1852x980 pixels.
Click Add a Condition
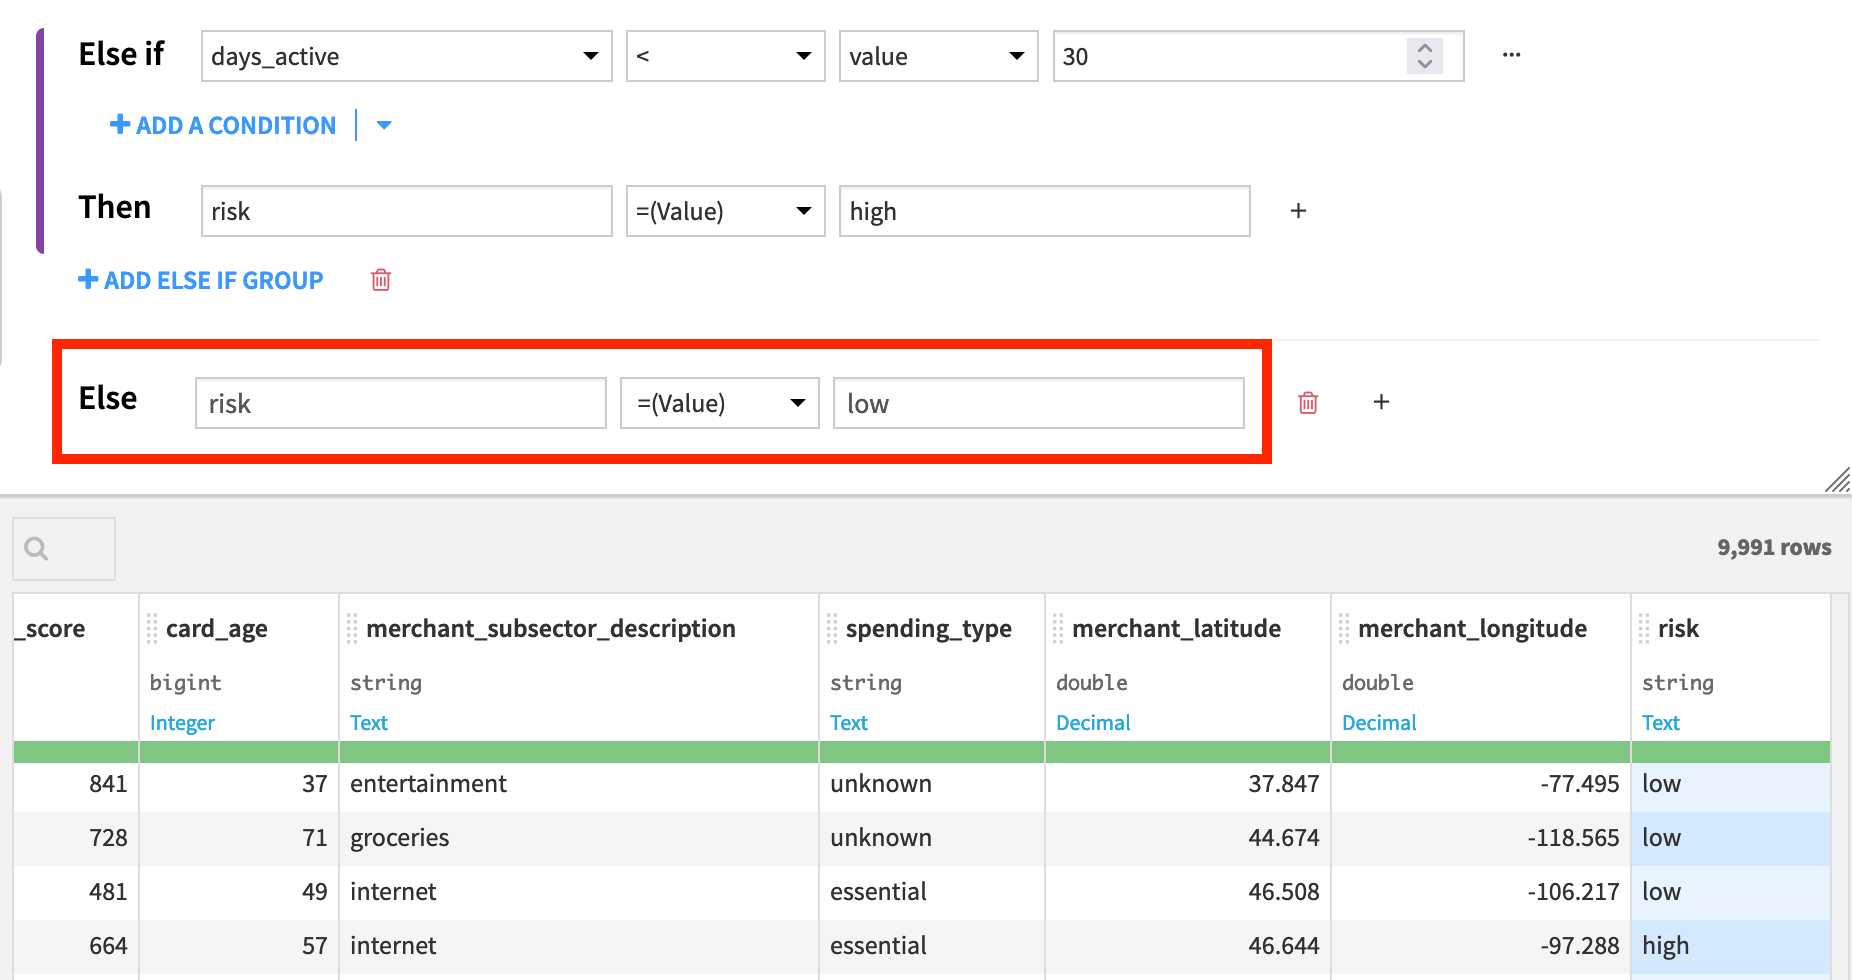pyautogui.click(x=223, y=125)
